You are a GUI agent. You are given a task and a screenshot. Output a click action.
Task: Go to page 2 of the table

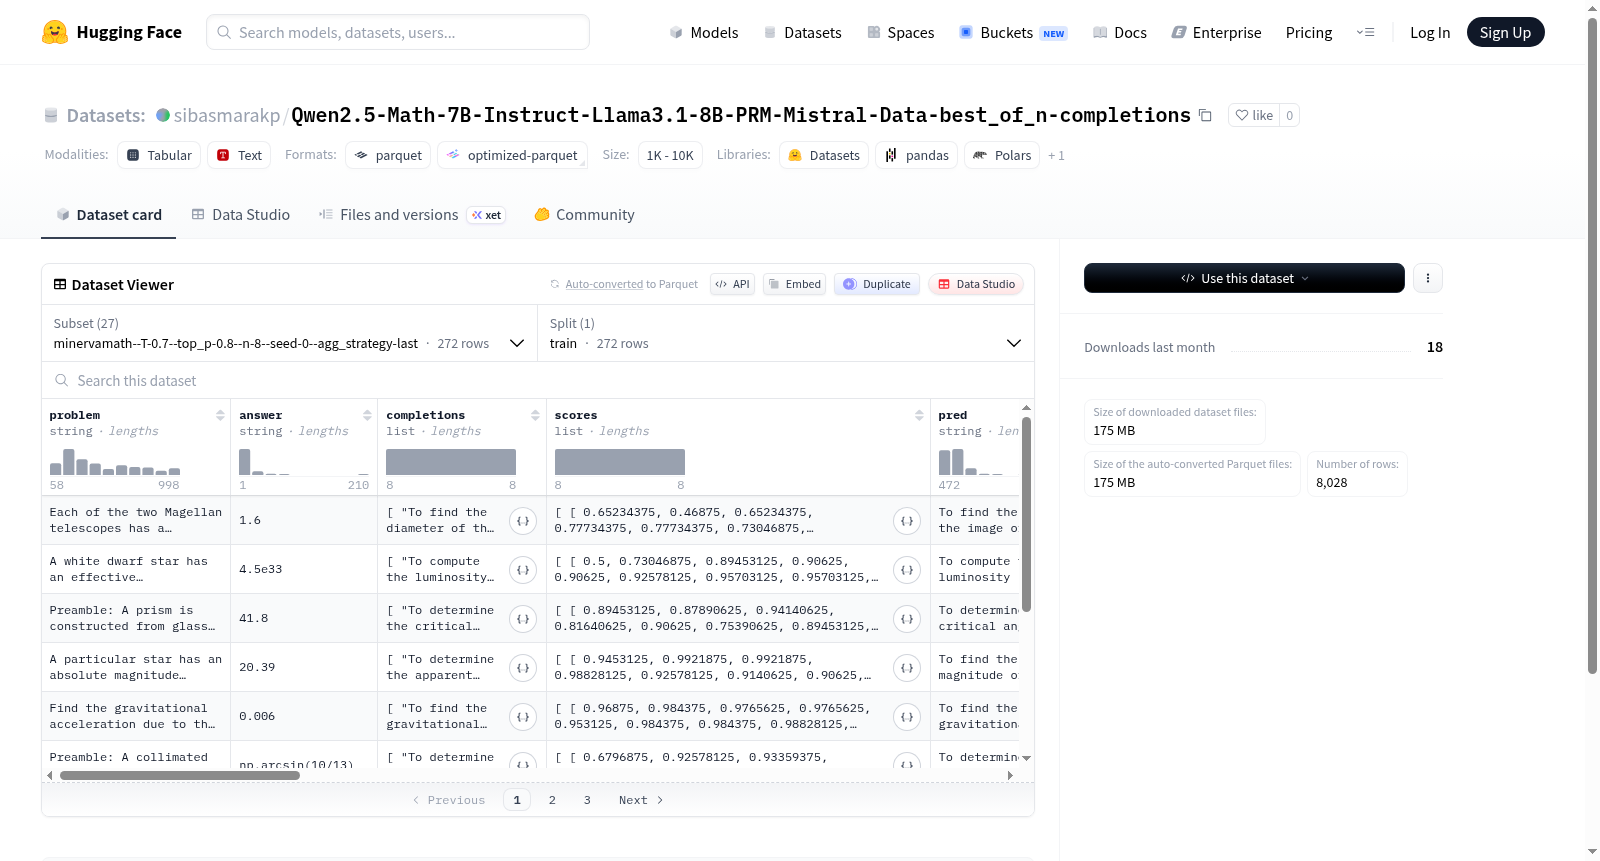pyautogui.click(x=552, y=800)
